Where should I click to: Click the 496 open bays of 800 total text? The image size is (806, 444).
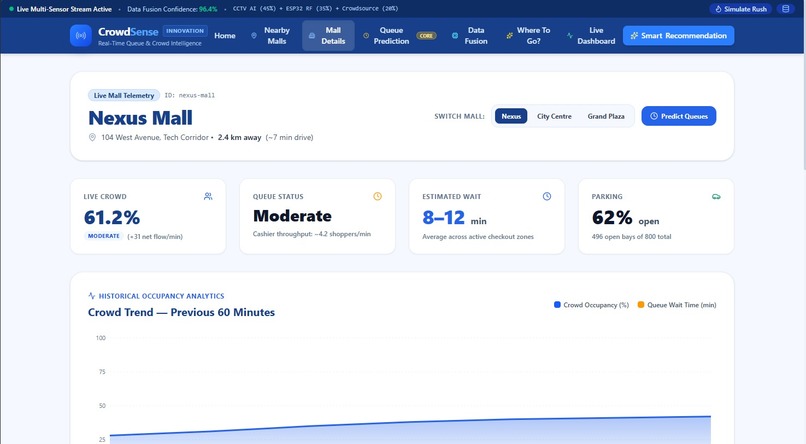click(x=631, y=236)
